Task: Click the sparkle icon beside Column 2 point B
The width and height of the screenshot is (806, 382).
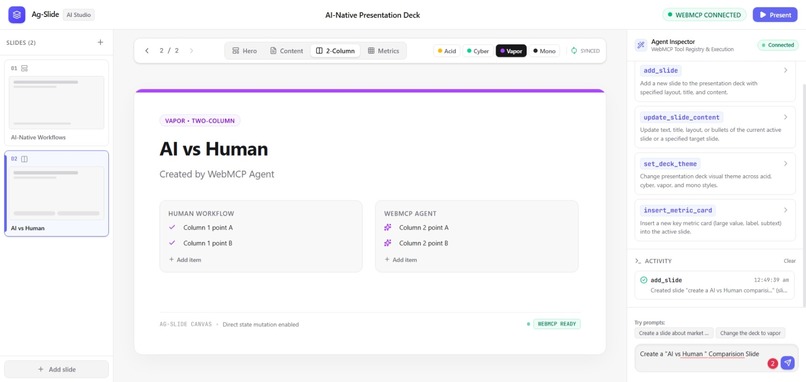Action: pyautogui.click(x=388, y=243)
